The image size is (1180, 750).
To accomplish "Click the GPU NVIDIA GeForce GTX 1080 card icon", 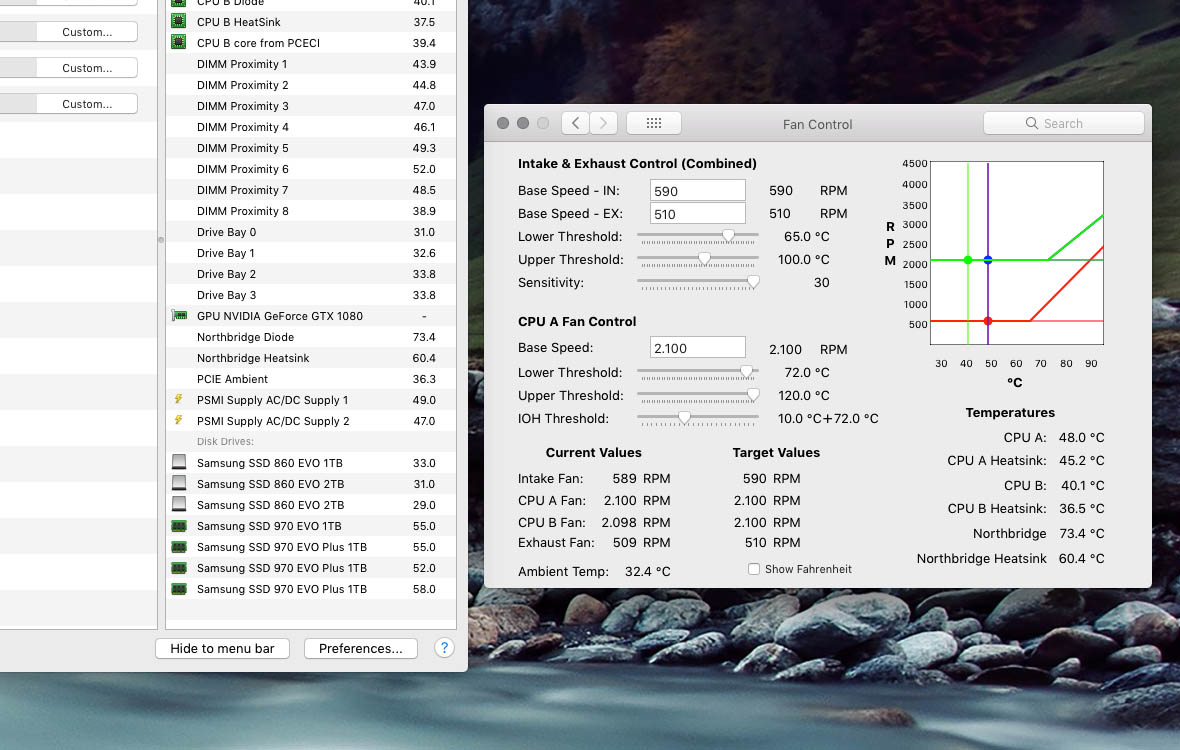I will (x=179, y=316).
